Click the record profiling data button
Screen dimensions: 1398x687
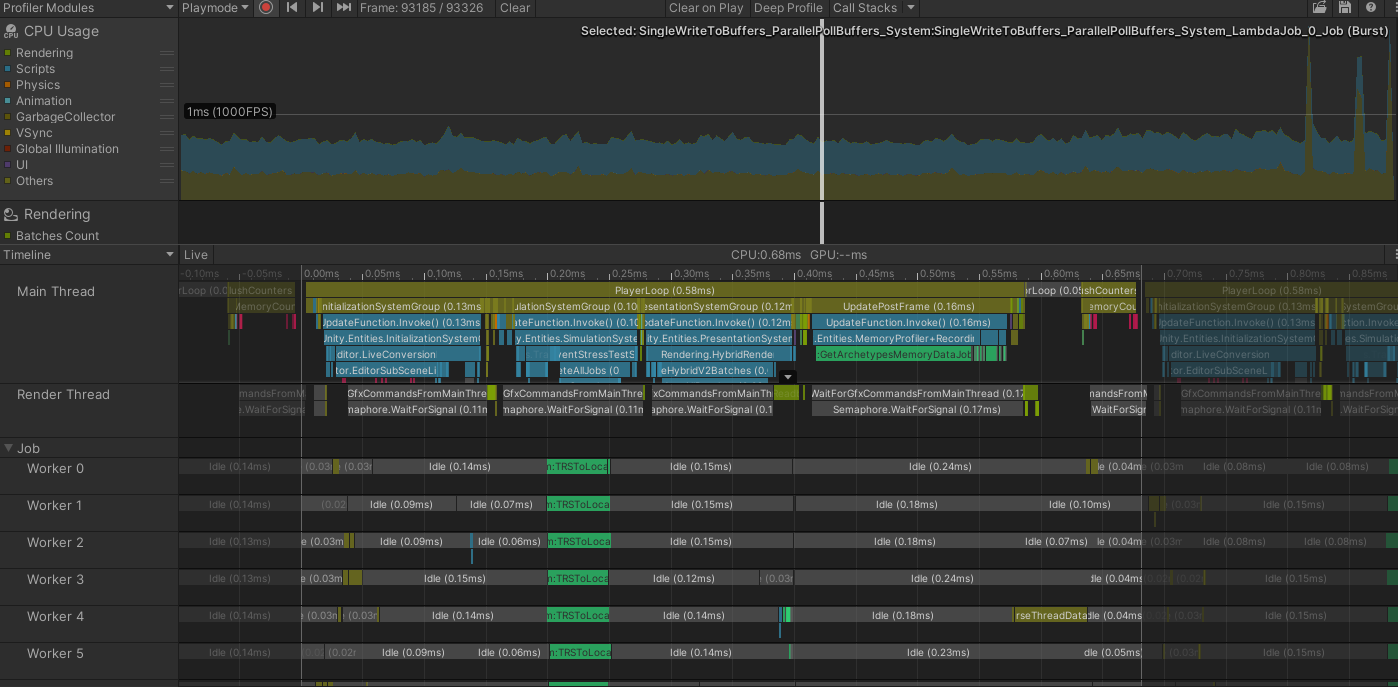pos(264,8)
